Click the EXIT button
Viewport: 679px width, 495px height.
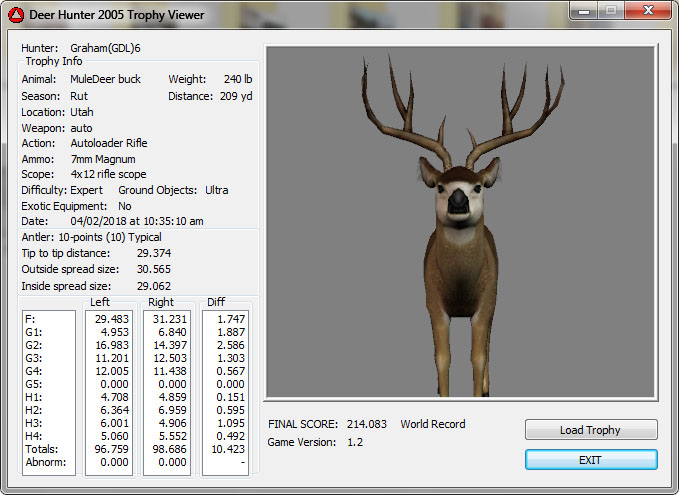coord(591,460)
